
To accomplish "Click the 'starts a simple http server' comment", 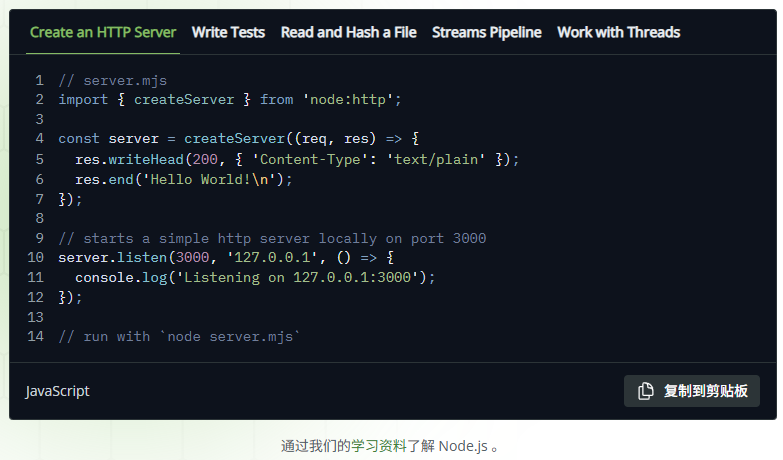I will (272, 238).
